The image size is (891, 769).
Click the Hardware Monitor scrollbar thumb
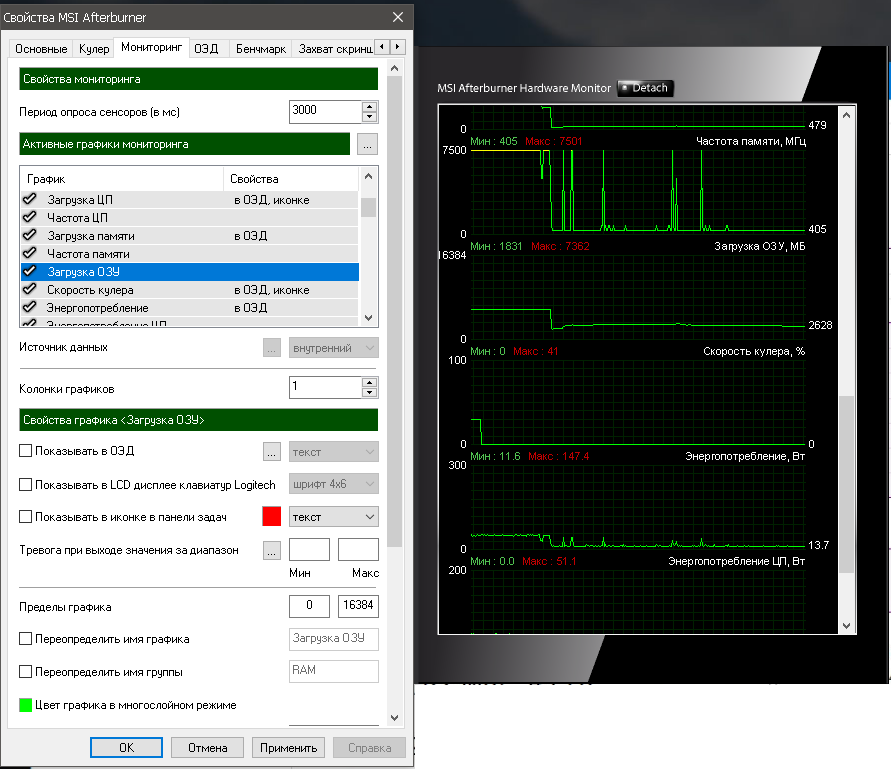(846, 484)
